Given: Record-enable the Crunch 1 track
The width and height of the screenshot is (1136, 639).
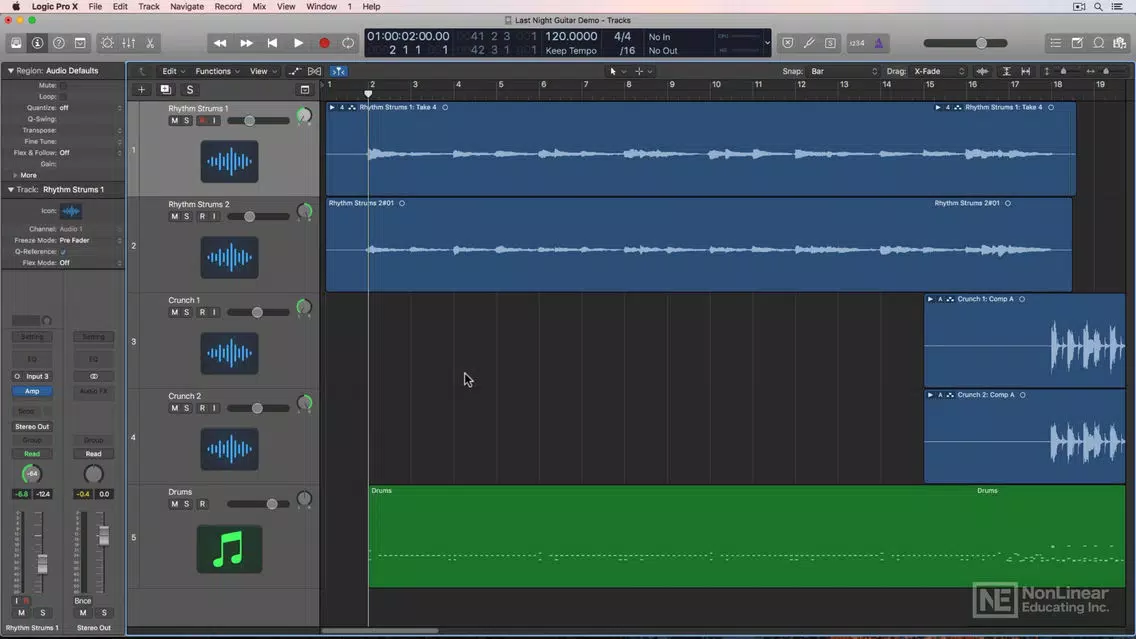Looking at the screenshot, I should point(202,312).
